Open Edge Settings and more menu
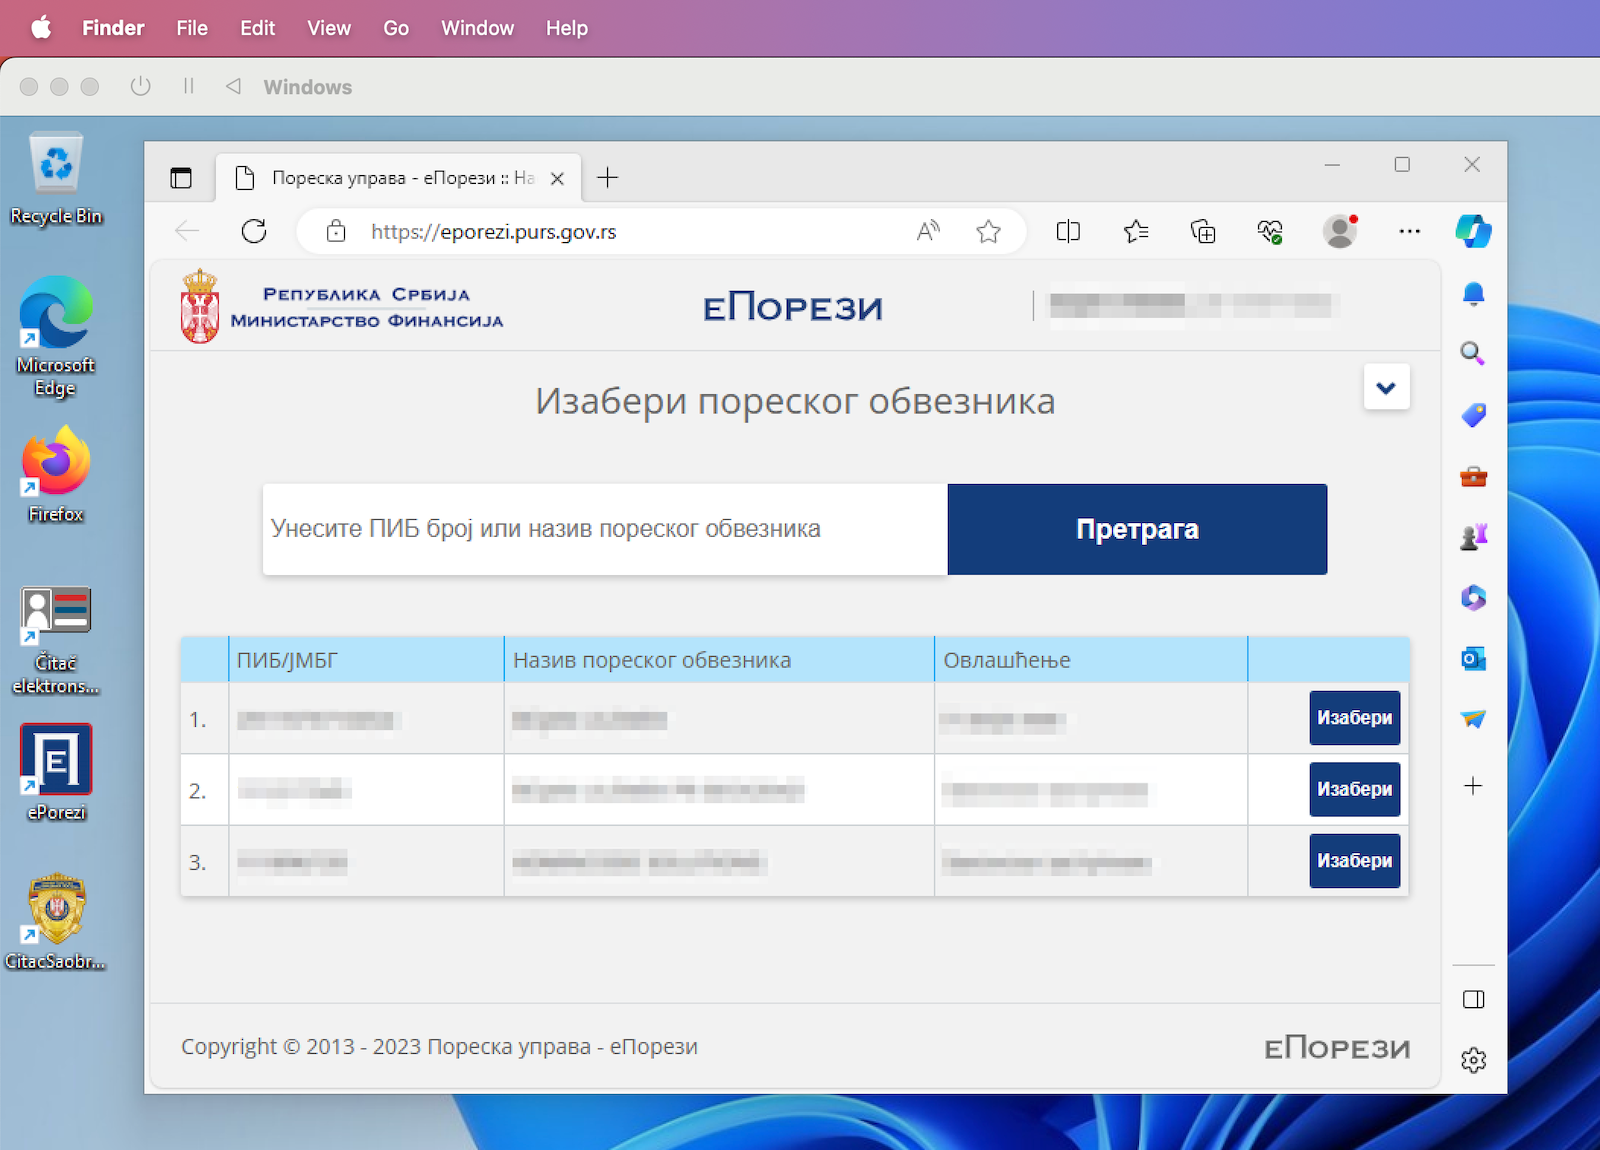Image resolution: width=1600 pixels, height=1150 pixels. coord(1409,231)
